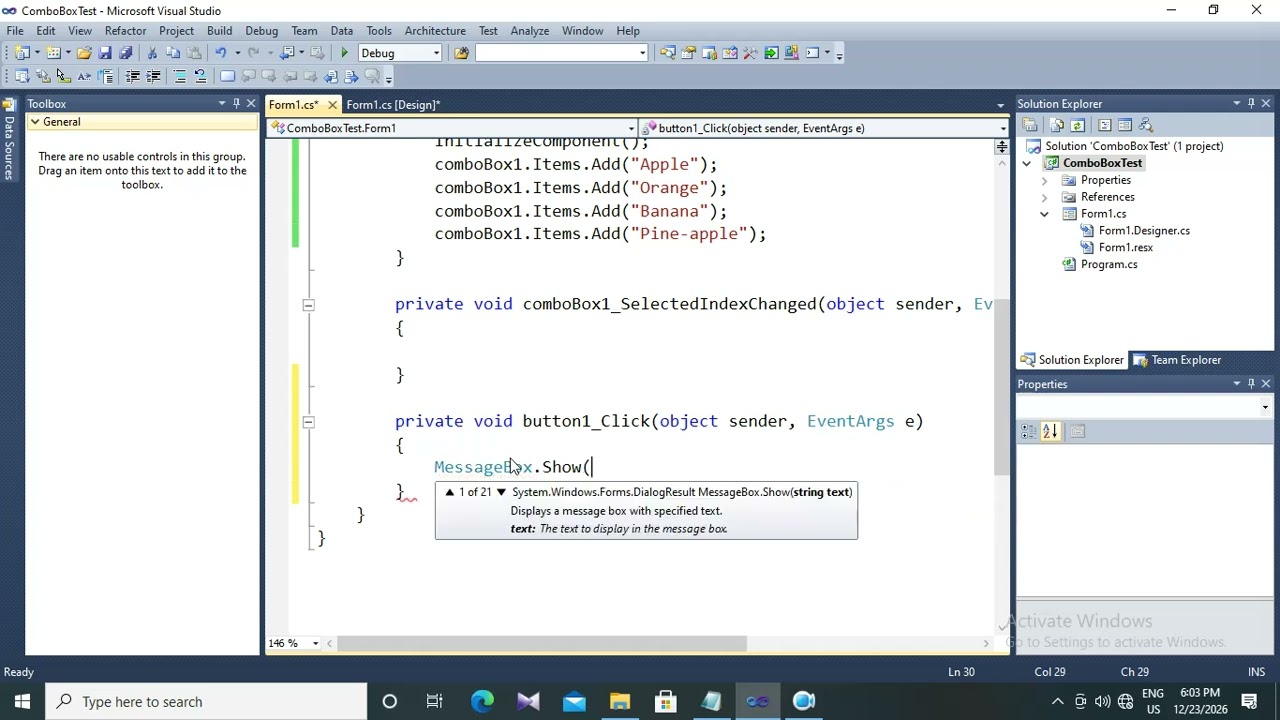The width and height of the screenshot is (1280, 720).
Task: Click the toolbar search combo box field
Action: click(x=562, y=53)
